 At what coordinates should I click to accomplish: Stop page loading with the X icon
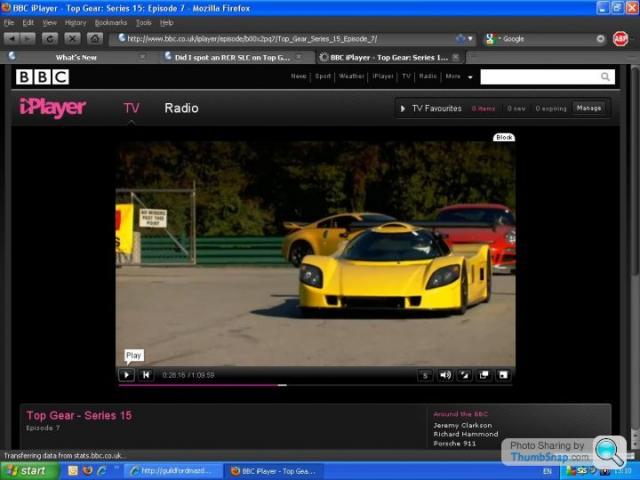(x=72, y=39)
